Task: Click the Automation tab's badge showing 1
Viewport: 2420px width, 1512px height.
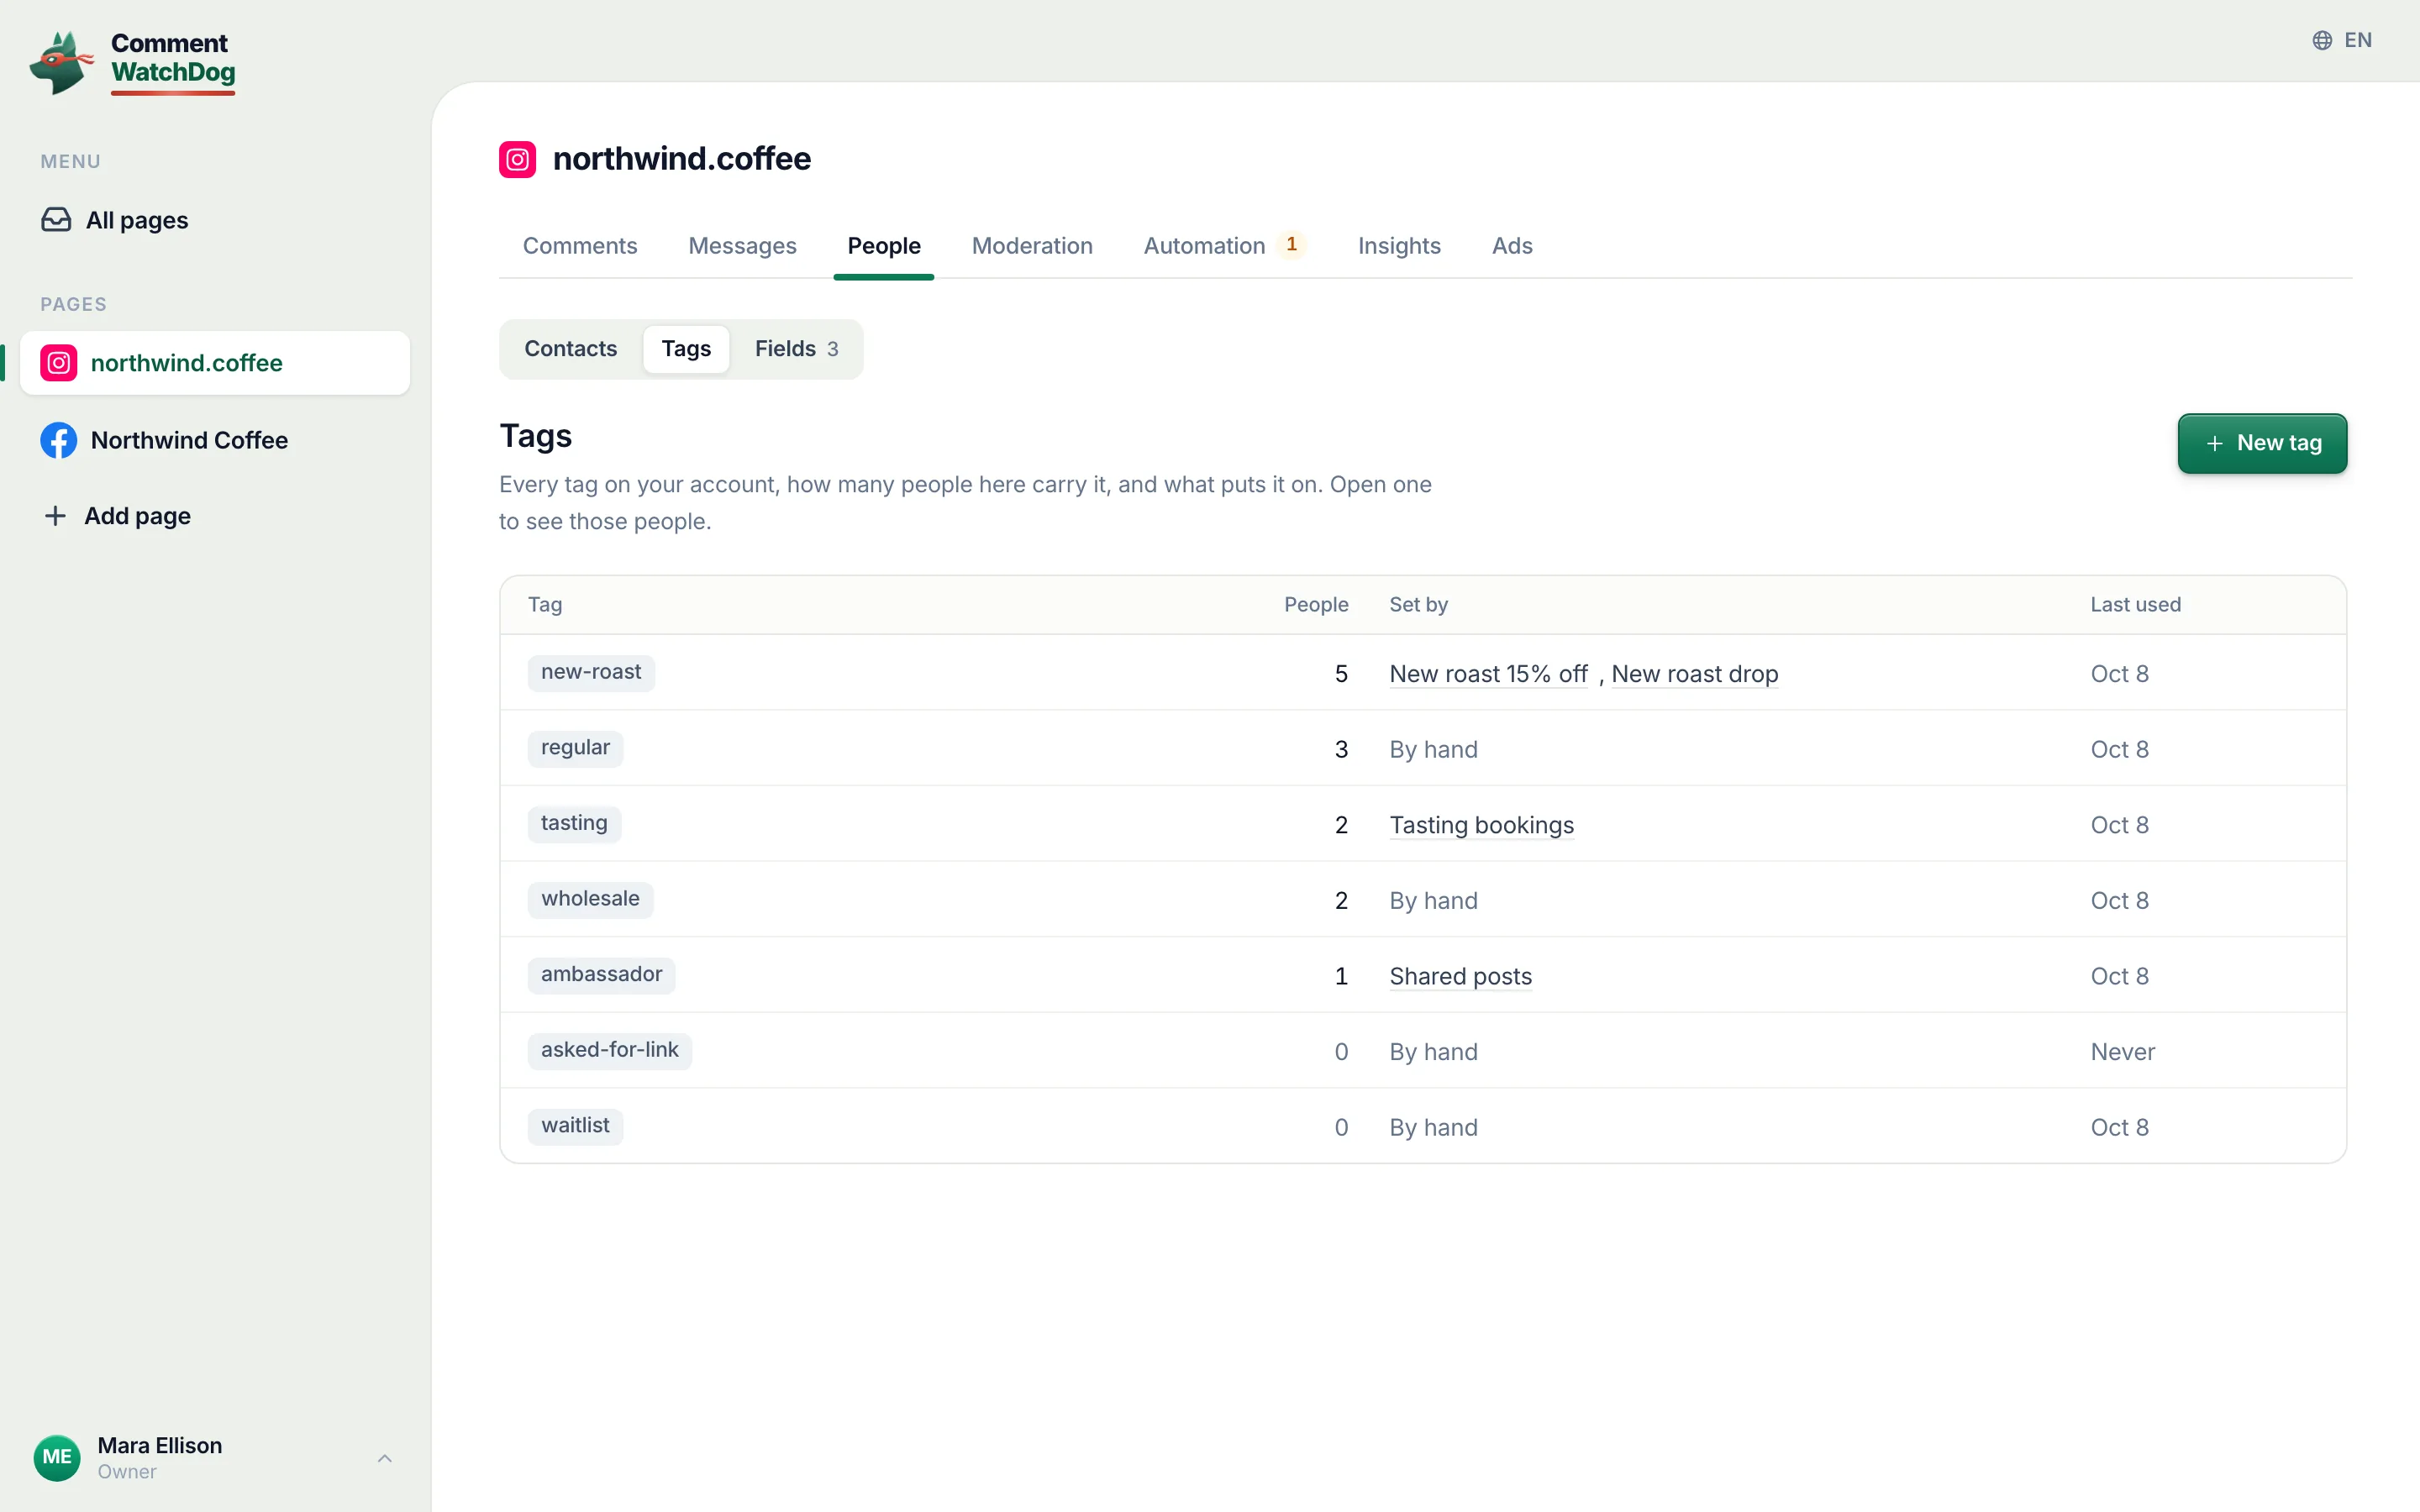Action: pos(1291,245)
